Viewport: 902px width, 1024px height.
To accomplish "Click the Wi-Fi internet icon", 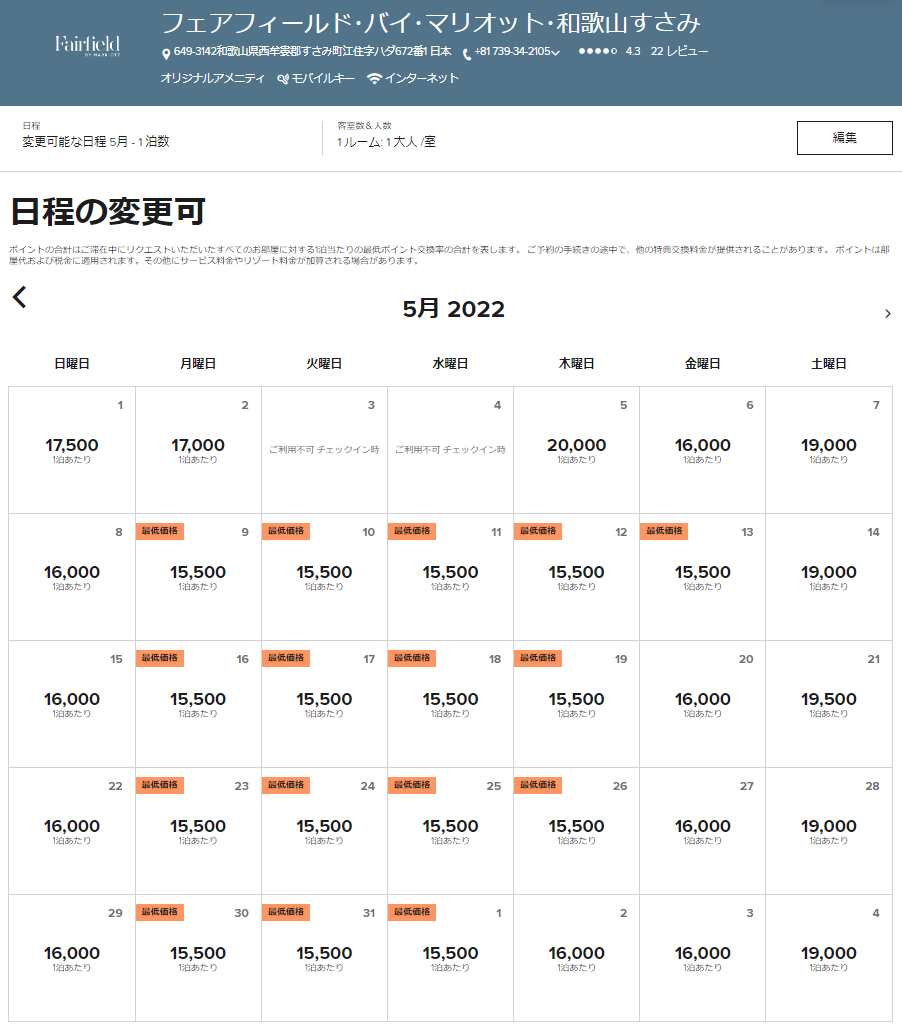I will (375, 78).
